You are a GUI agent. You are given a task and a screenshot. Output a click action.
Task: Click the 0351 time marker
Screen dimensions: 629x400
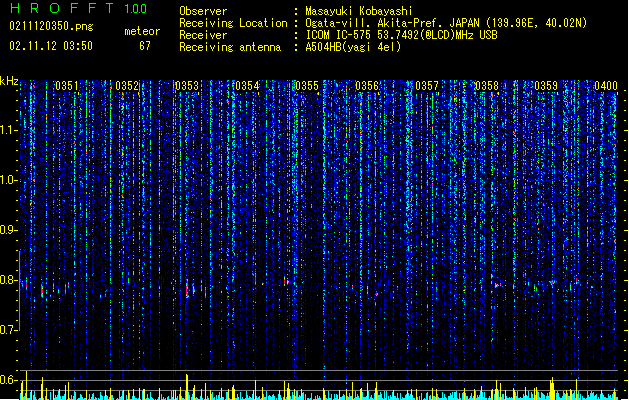point(67,86)
